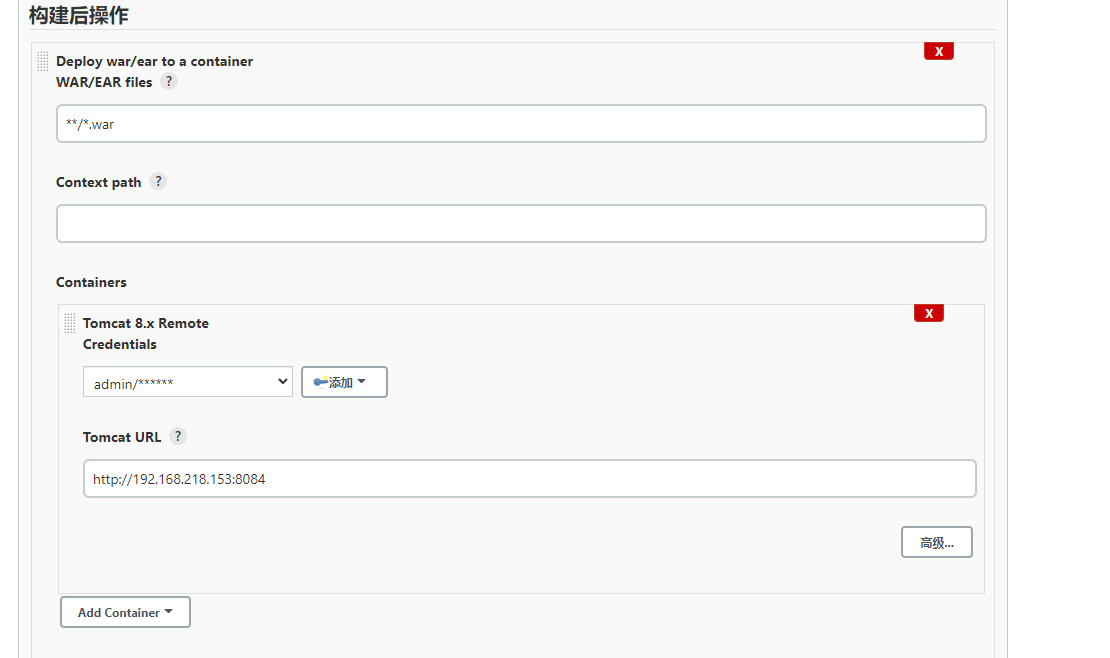Image resolution: width=1110 pixels, height=658 pixels.
Task: Expand the Add Container menu
Action: click(x=125, y=612)
